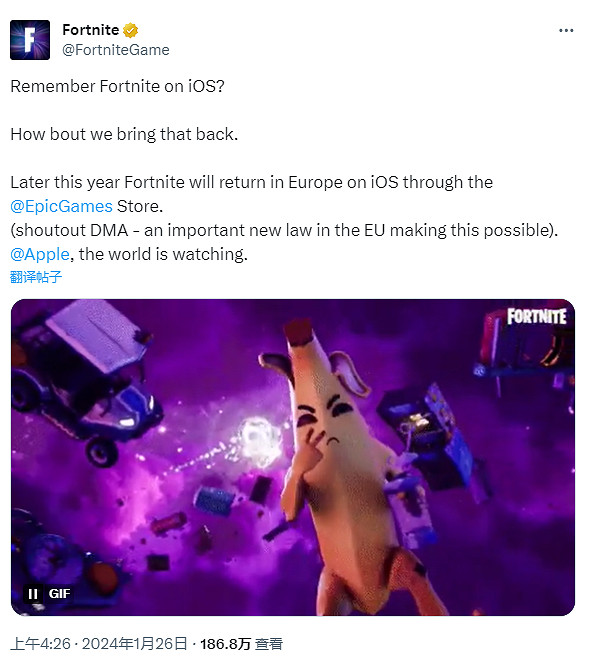
Task: Open the @Apple mention link
Action: (x=40, y=254)
